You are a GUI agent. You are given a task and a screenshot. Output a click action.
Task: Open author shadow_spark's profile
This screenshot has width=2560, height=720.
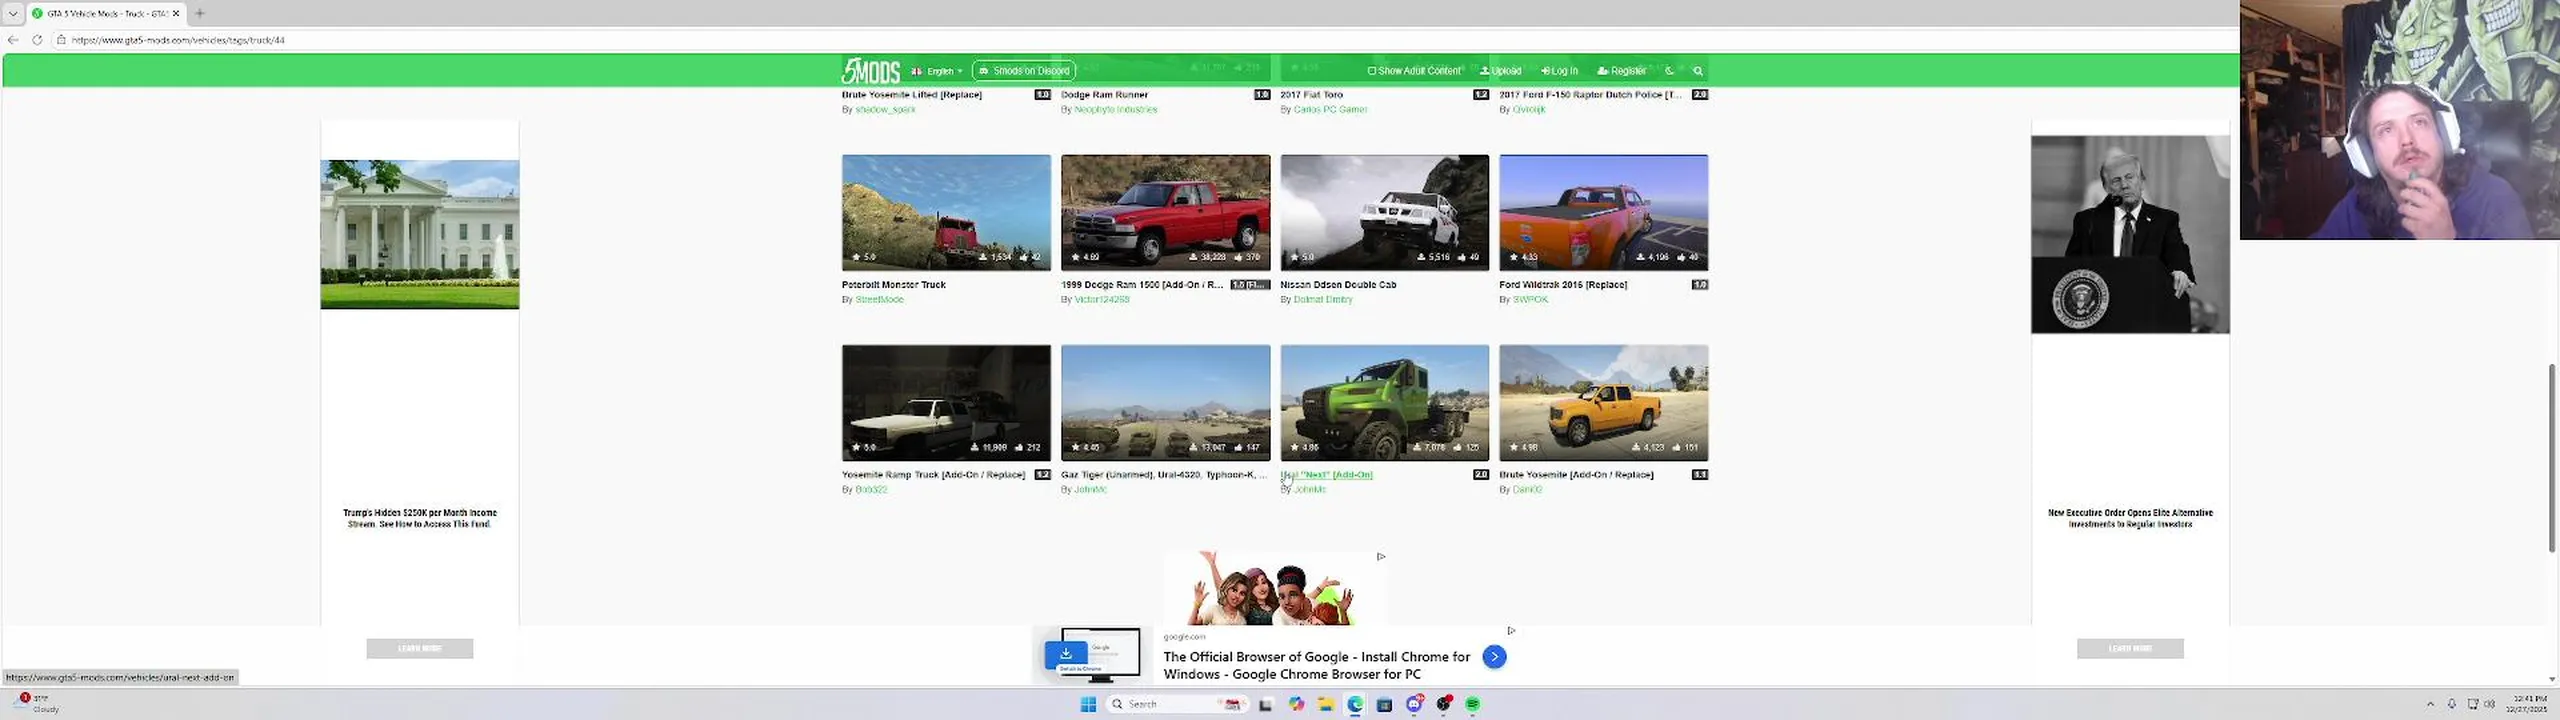[x=885, y=109]
